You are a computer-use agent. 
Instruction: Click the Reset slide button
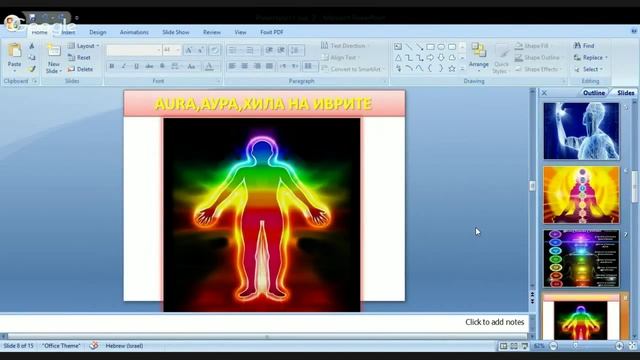(79, 58)
